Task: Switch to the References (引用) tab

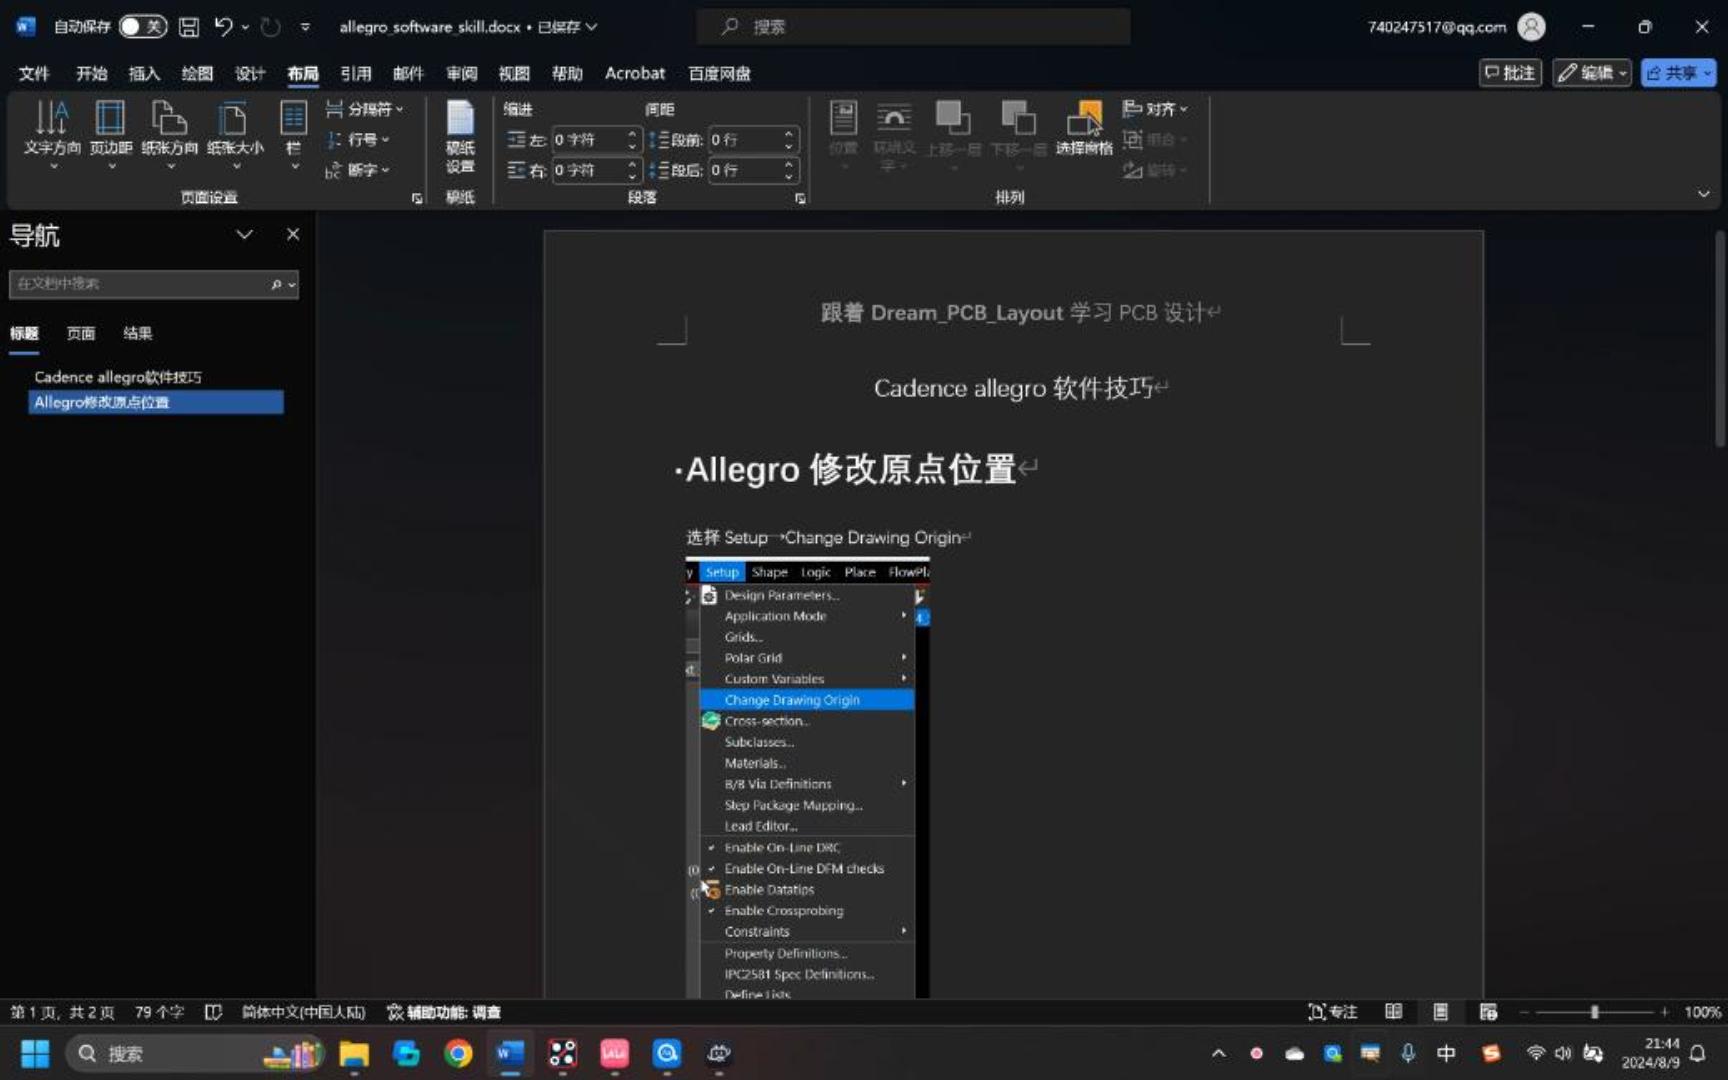Action: (355, 73)
